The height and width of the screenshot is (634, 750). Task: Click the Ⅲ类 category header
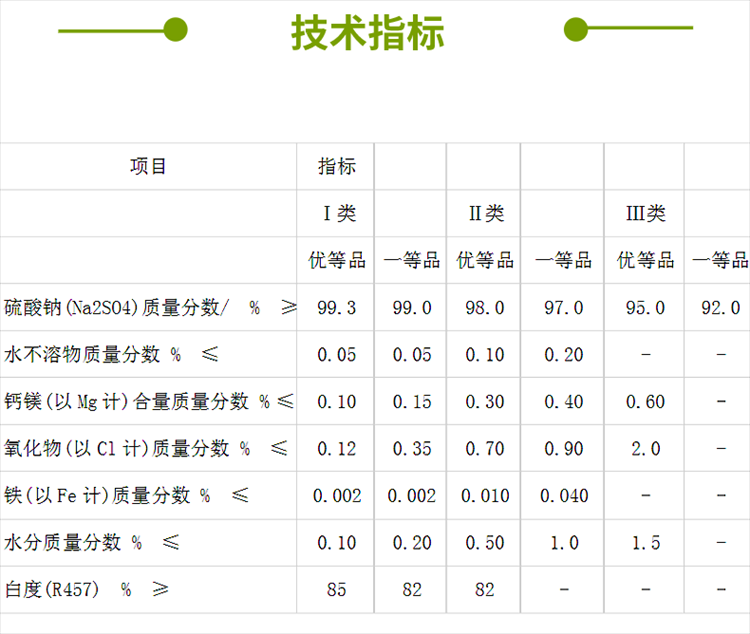coord(645,213)
